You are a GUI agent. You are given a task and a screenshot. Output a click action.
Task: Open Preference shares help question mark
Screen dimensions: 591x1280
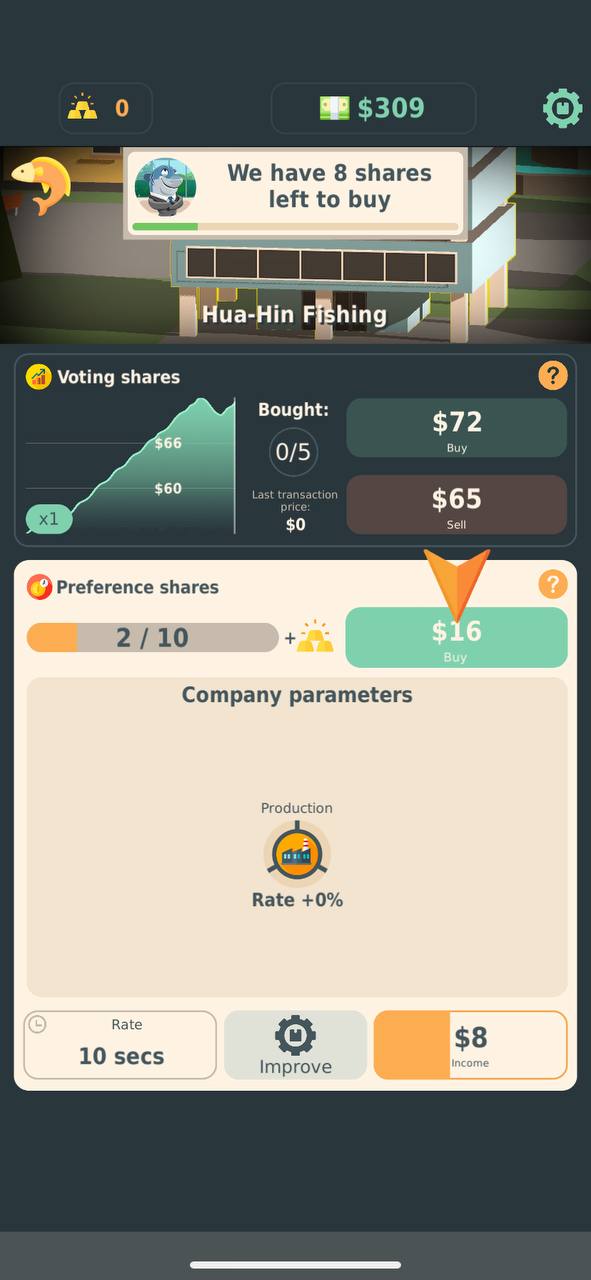[552, 585]
